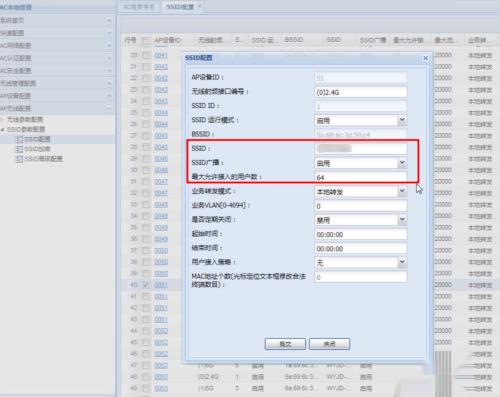Image resolution: width=500 pixels, height=397 pixels.
Task: Open the SSID配置 tree item
Action: pos(37,139)
